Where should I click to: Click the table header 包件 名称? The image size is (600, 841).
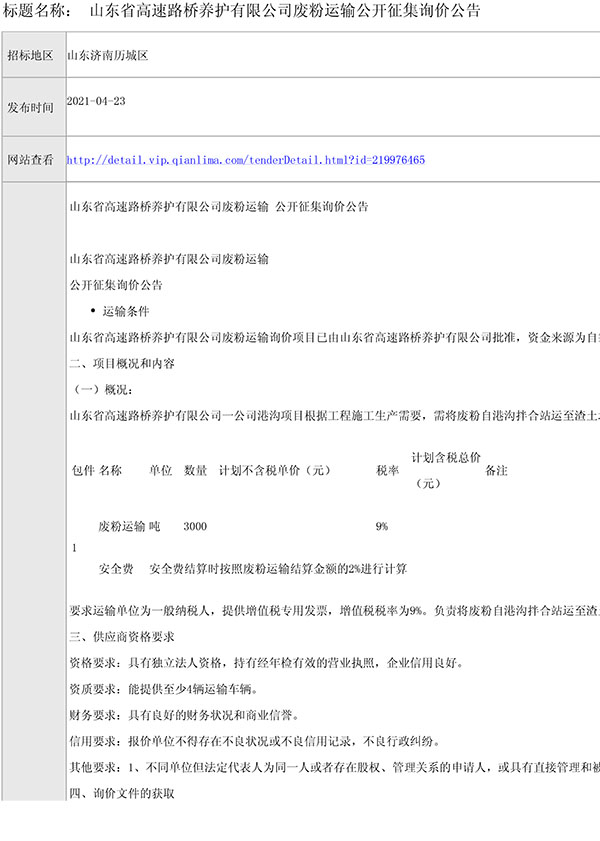pyautogui.click(x=97, y=470)
